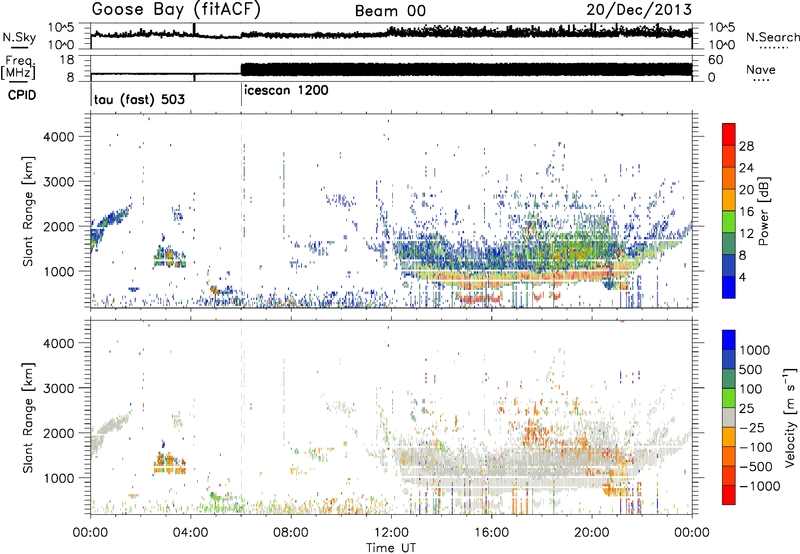This screenshot has height=554, width=800.
Task: Click the "20:00" time tick label
Action: [x=591, y=533]
